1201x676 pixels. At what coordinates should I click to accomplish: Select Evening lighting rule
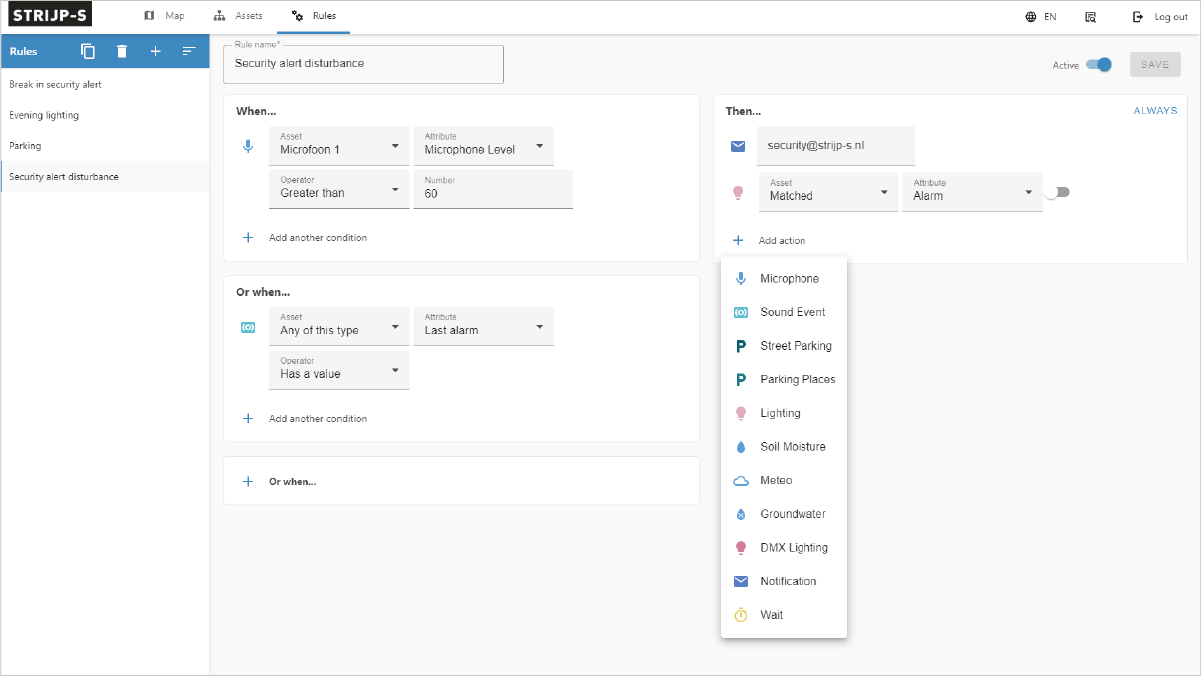(x=105, y=115)
